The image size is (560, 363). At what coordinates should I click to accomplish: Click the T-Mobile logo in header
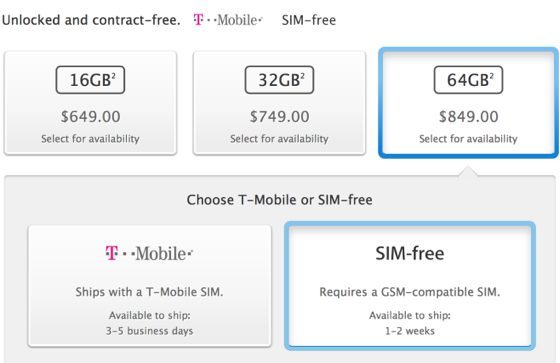click(228, 20)
